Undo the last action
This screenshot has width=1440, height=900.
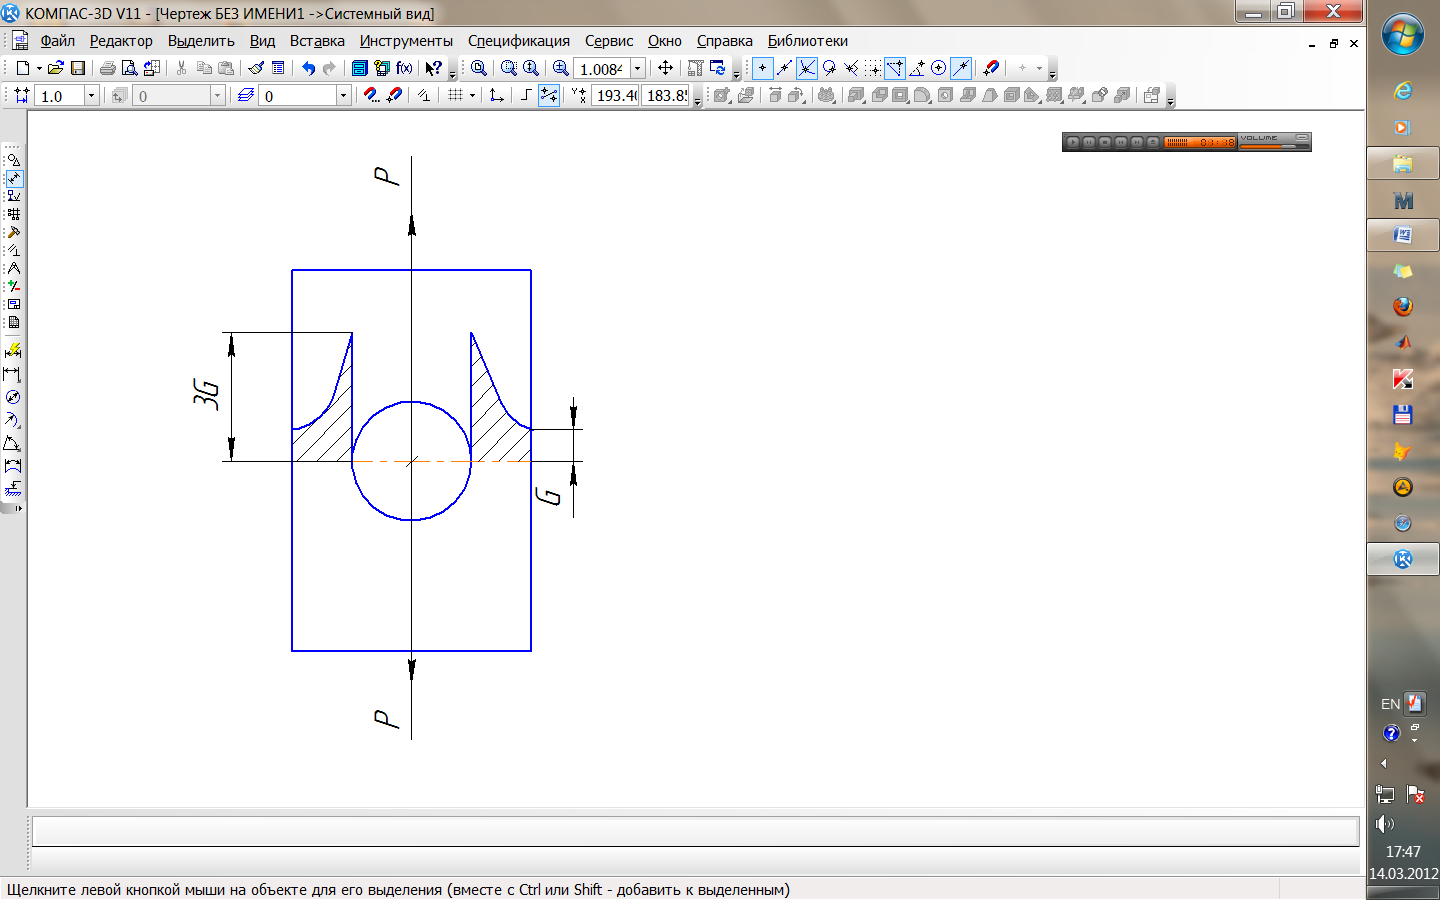point(308,68)
